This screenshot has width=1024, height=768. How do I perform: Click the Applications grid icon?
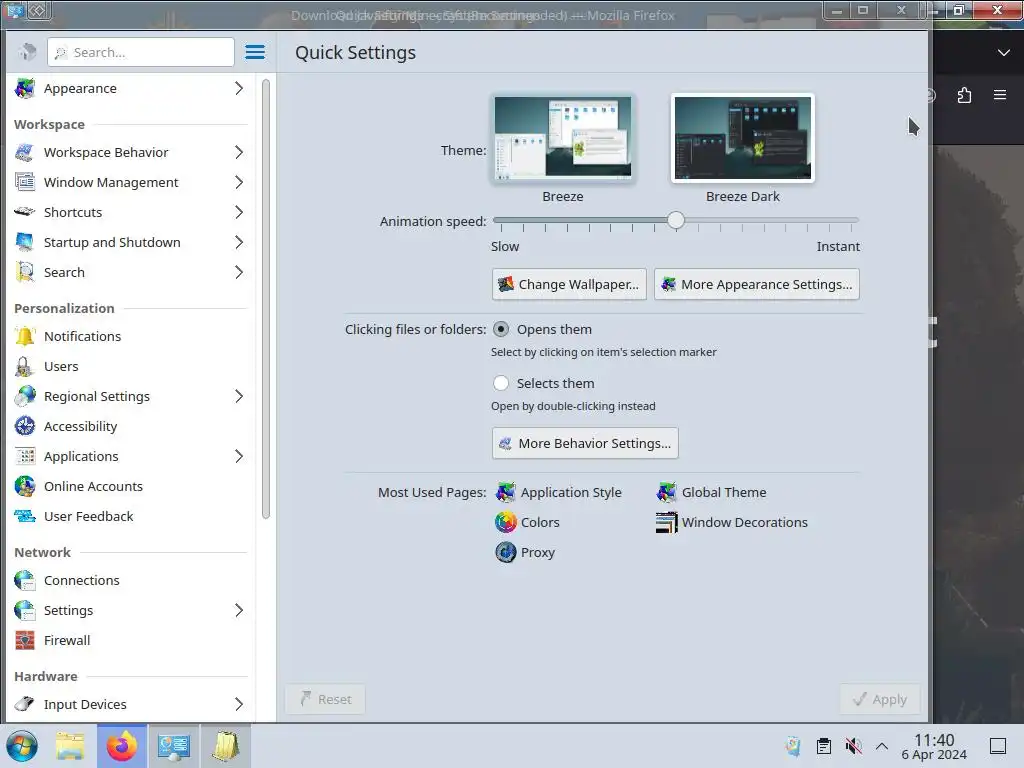pyautogui.click(x=25, y=456)
